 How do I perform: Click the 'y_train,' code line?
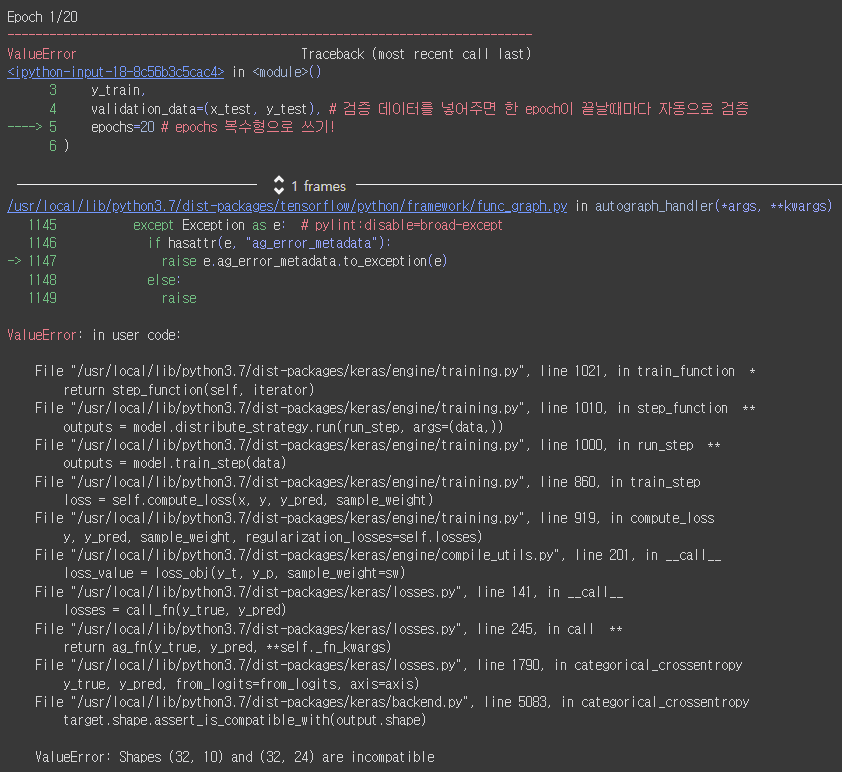[x=118, y=90]
